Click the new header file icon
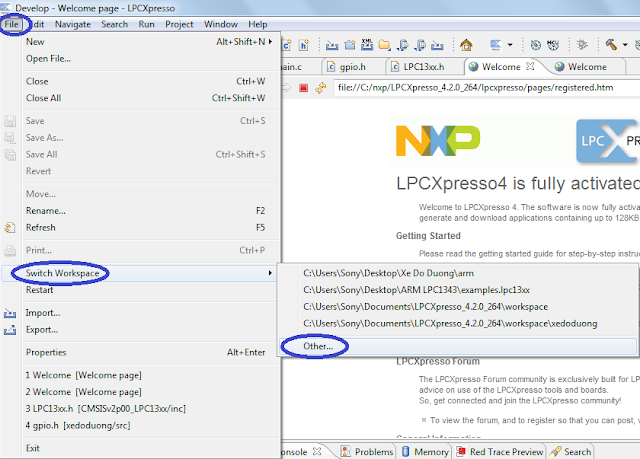This screenshot has height=459, width=640. [x=304, y=45]
